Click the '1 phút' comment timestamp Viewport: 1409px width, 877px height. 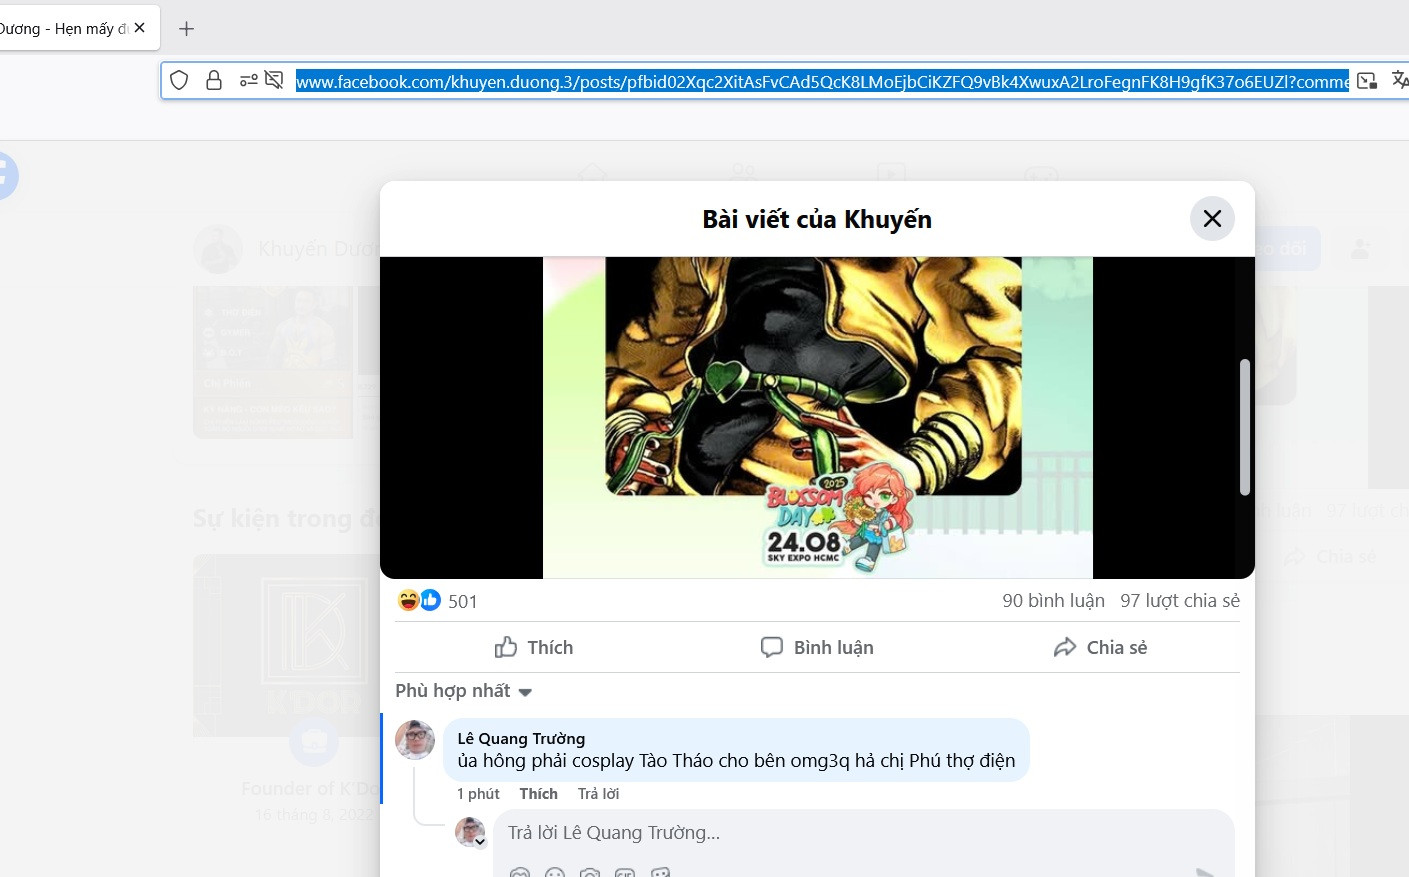478,793
